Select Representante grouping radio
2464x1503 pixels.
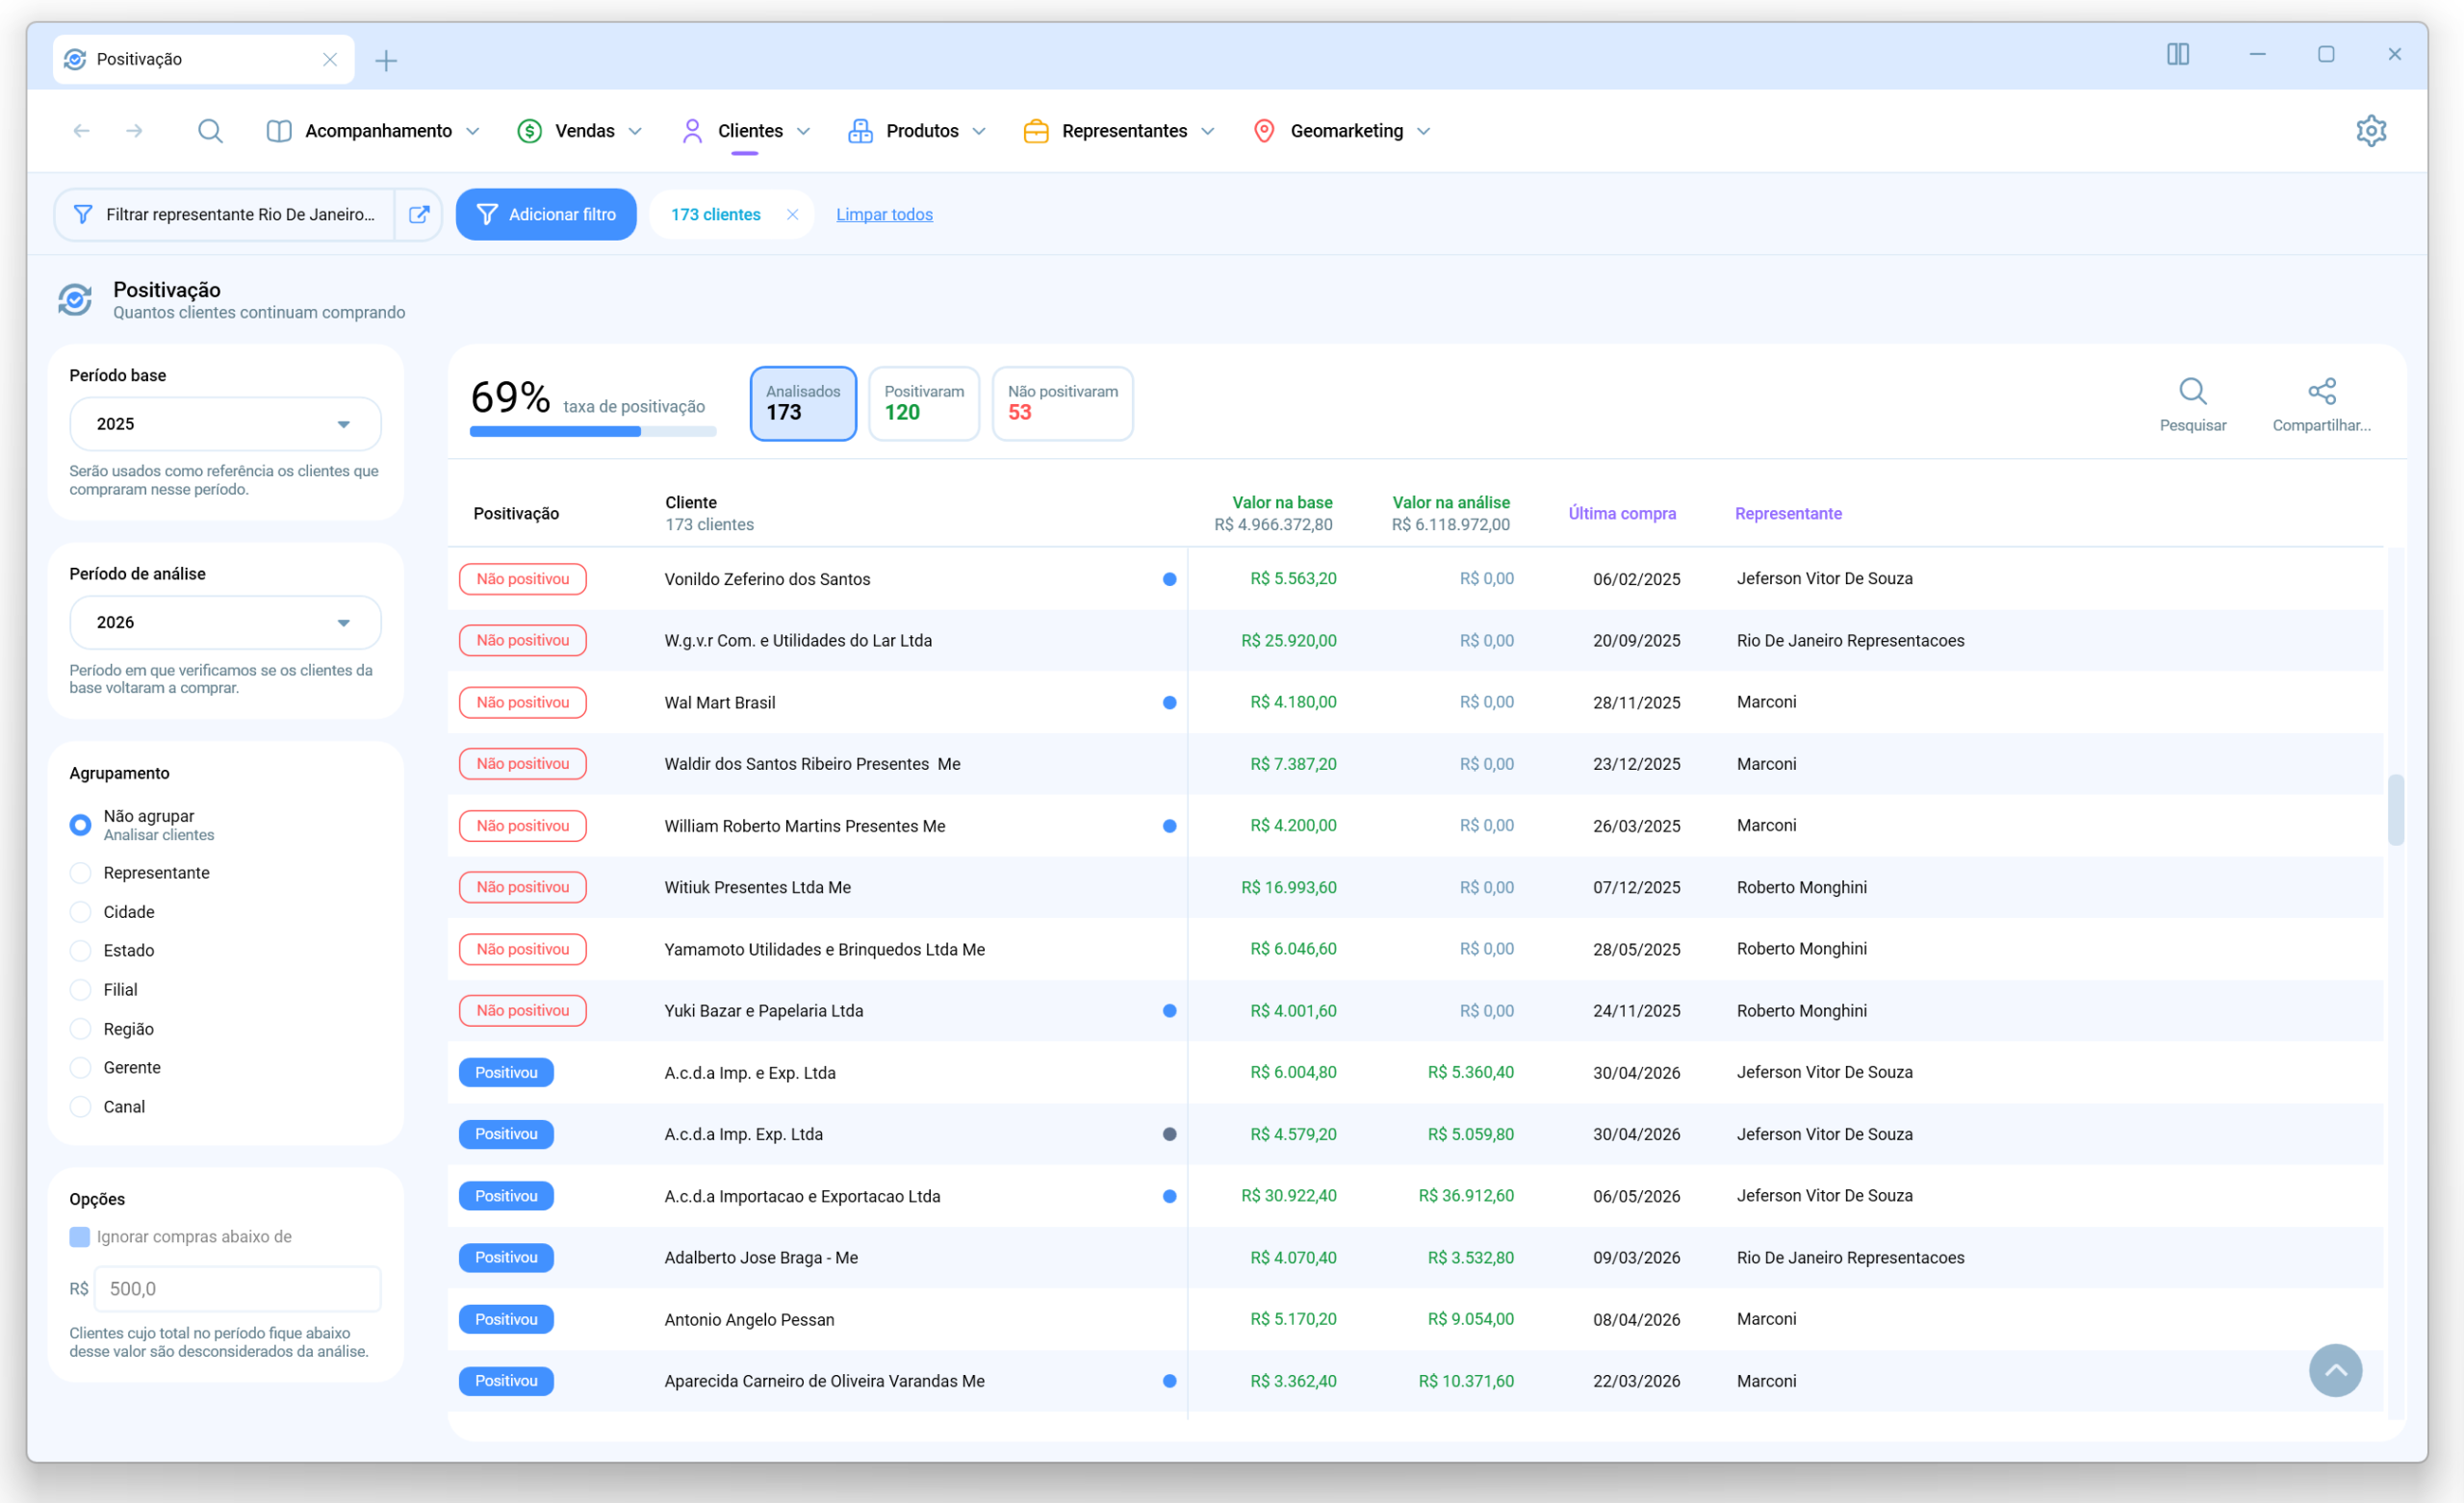click(80, 872)
